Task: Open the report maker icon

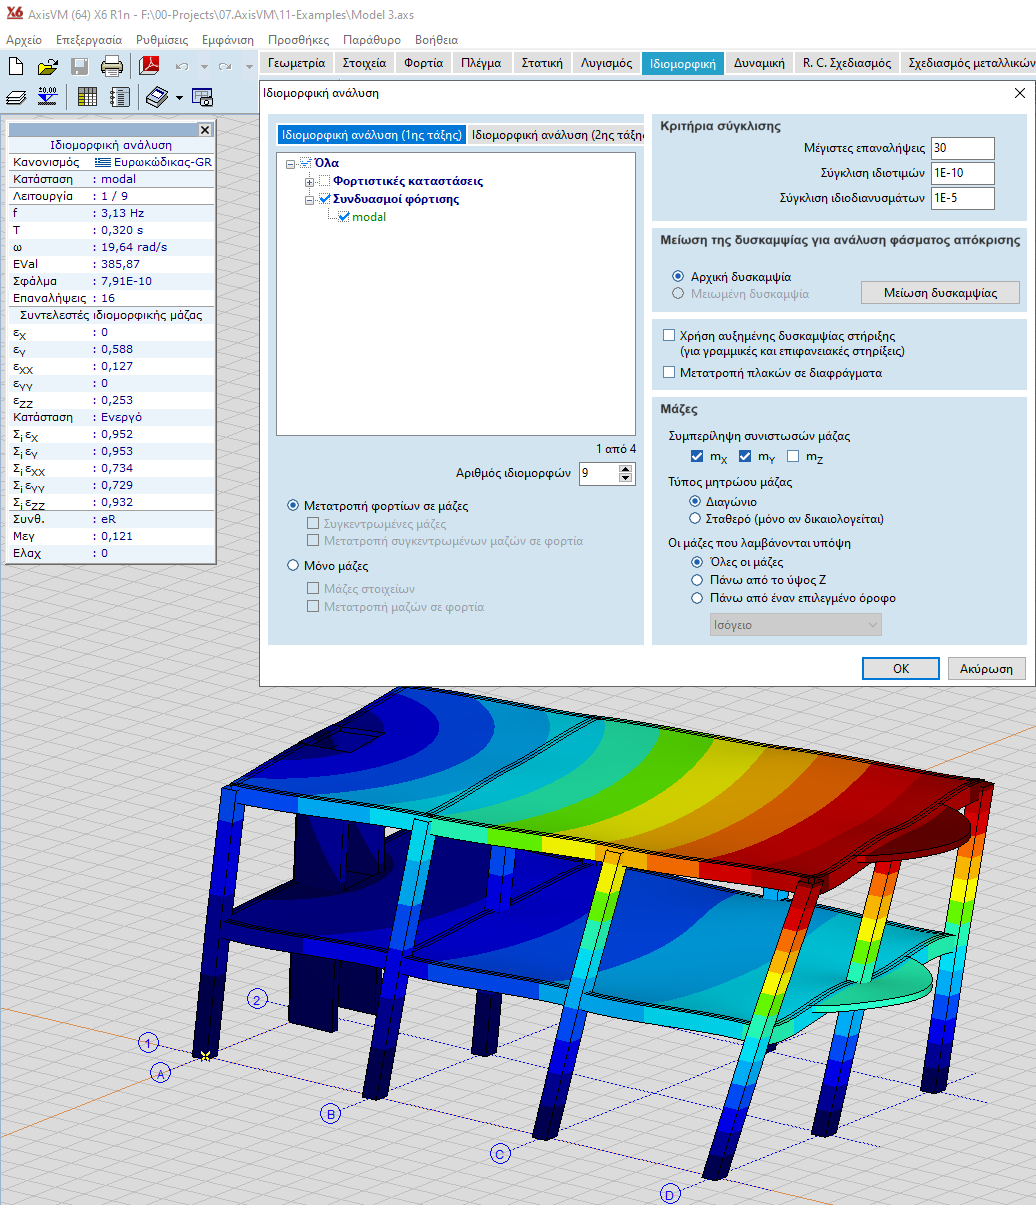Action: tap(120, 97)
